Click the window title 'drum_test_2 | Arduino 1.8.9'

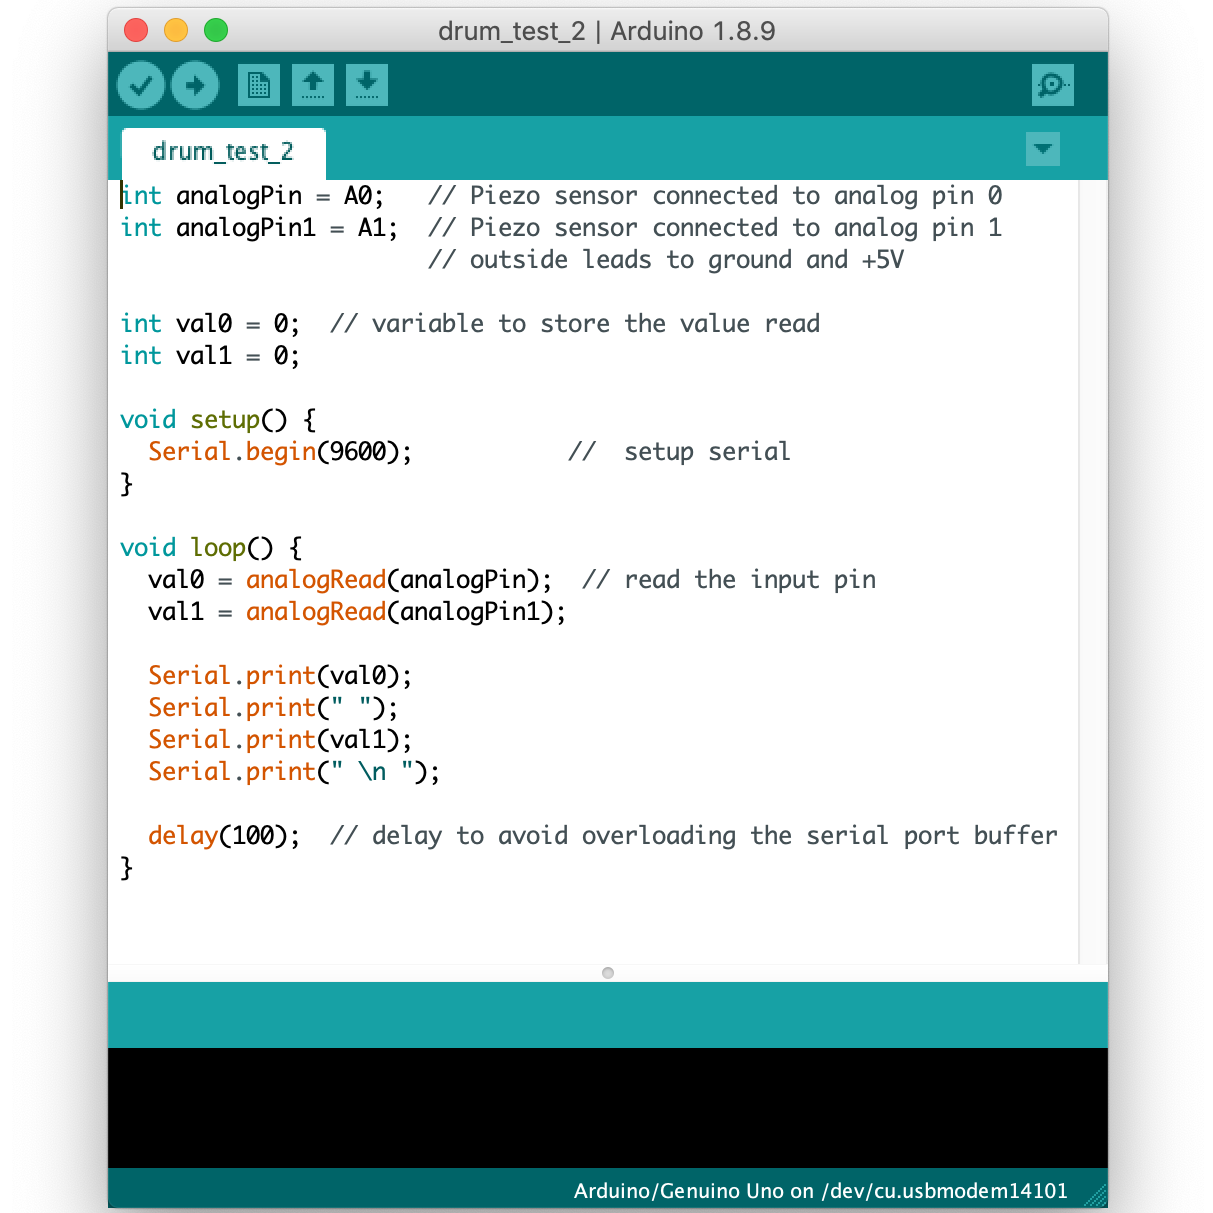click(607, 31)
